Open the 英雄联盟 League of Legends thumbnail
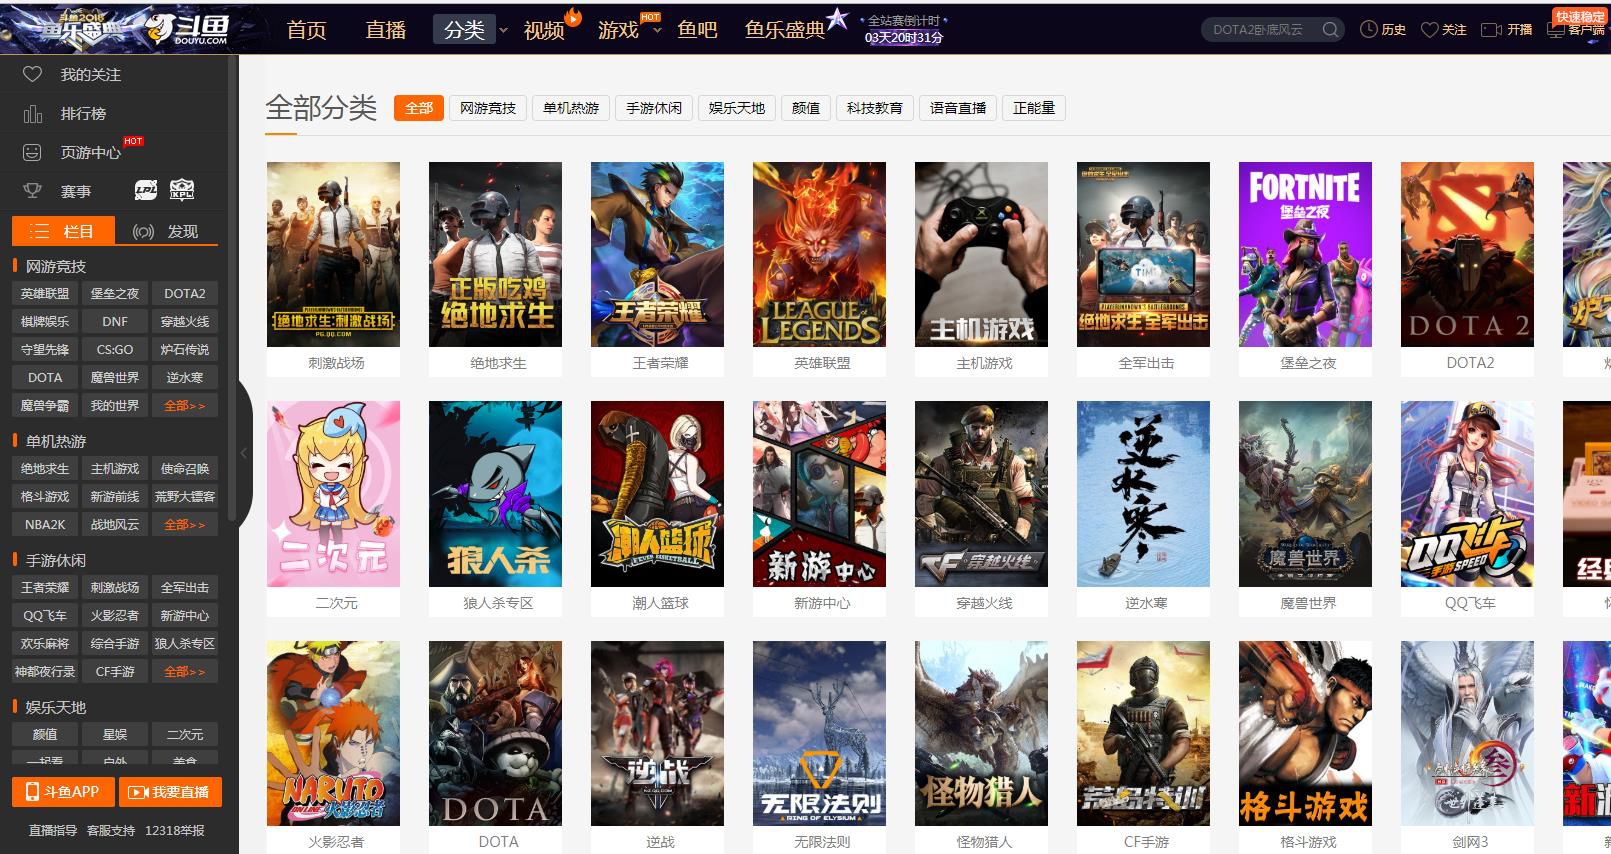1611x854 pixels. [x=819, y=254]
